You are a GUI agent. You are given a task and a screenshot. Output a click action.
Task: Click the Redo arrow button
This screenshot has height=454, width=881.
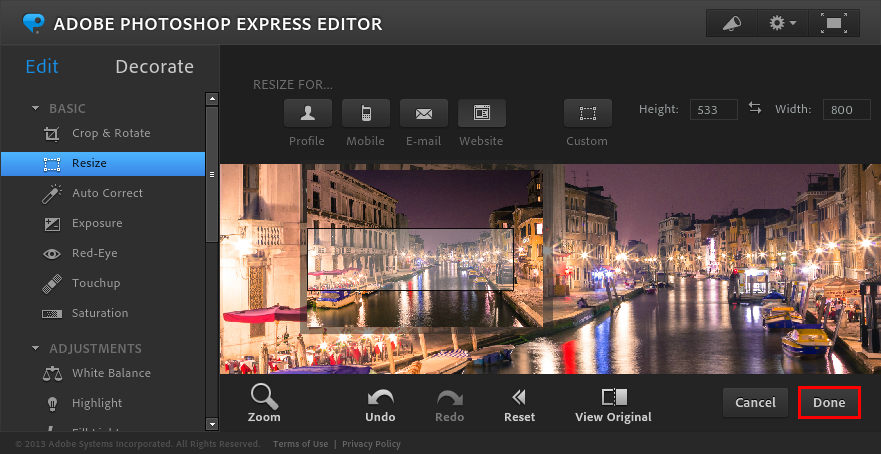449,406
